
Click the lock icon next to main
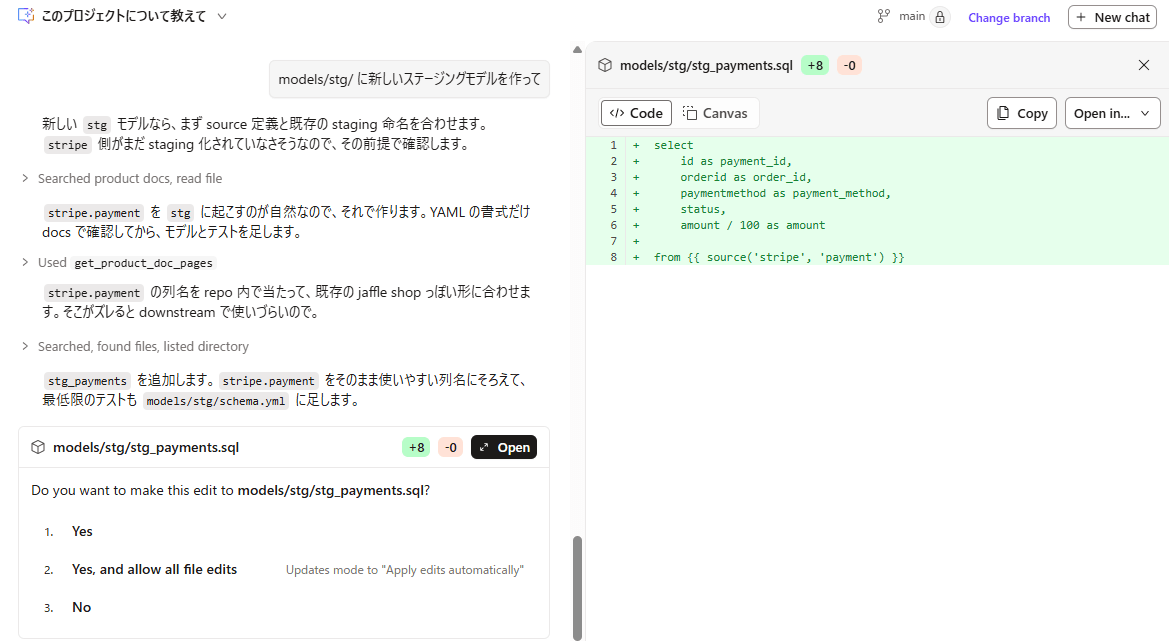pyautogui.click(x=940, y=16)
